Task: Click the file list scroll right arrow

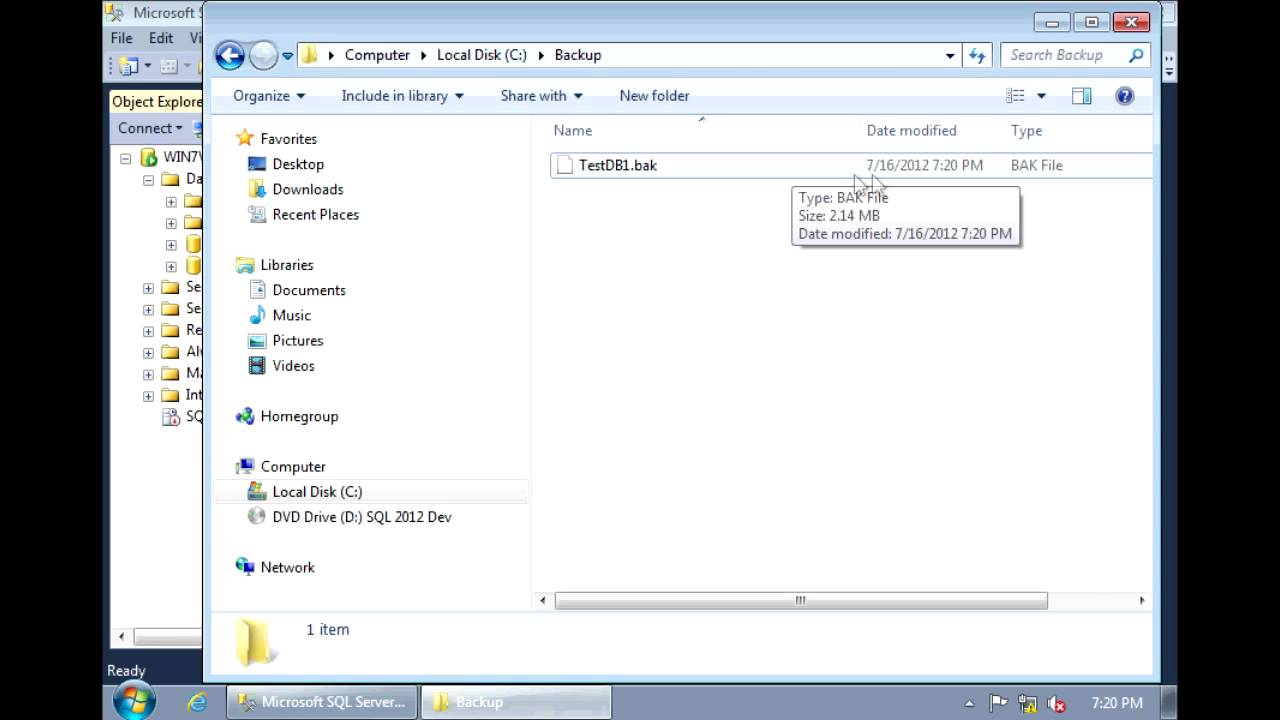Action: pyautogui.click(x=1142, y=600)
